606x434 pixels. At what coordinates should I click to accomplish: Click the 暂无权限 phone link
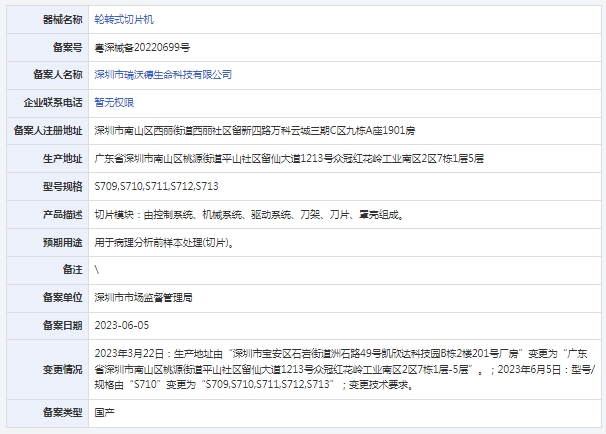click(x=114, y=102)
